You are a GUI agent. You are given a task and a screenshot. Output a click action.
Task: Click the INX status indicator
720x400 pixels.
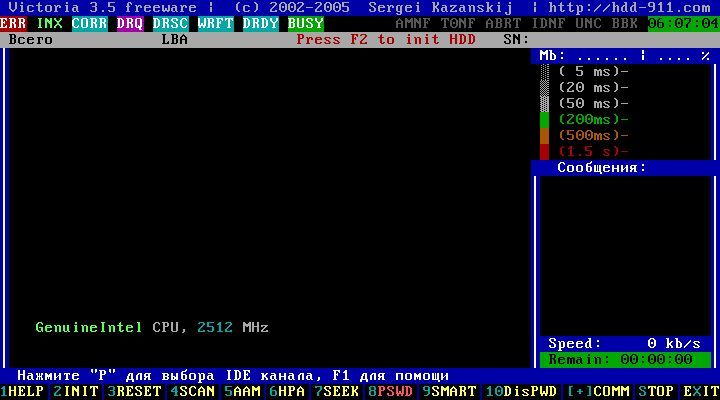click(50, 23)
